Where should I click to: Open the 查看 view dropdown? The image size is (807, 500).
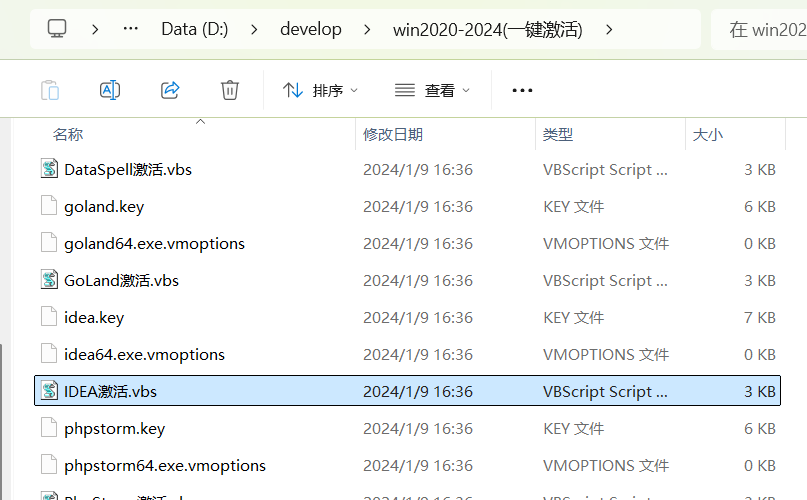(x=432, y=90)
